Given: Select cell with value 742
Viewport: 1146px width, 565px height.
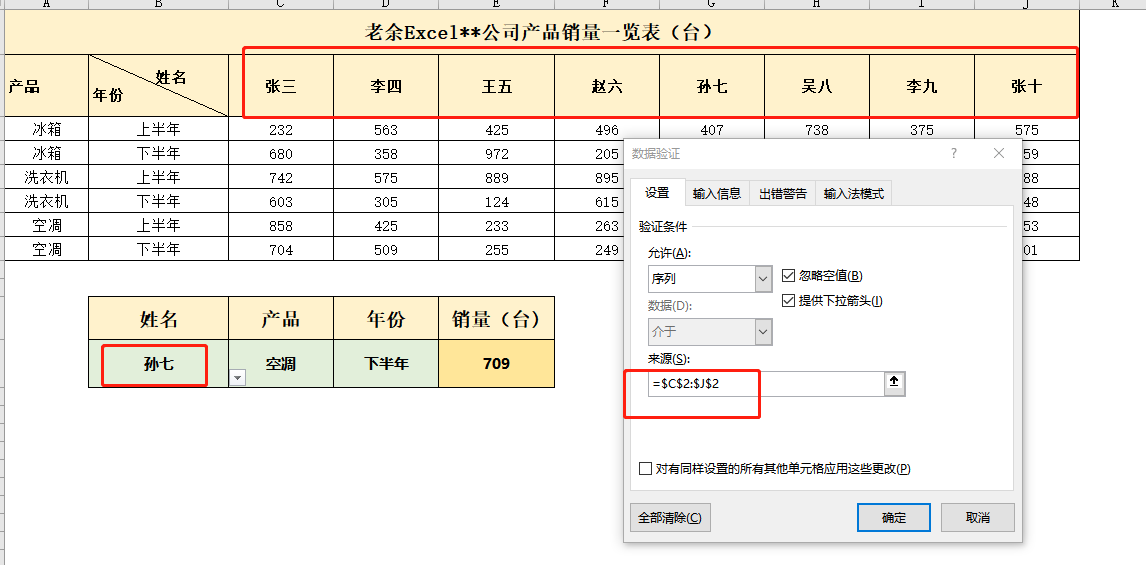Looking at the screenshot, I should [x=281, y=177].
